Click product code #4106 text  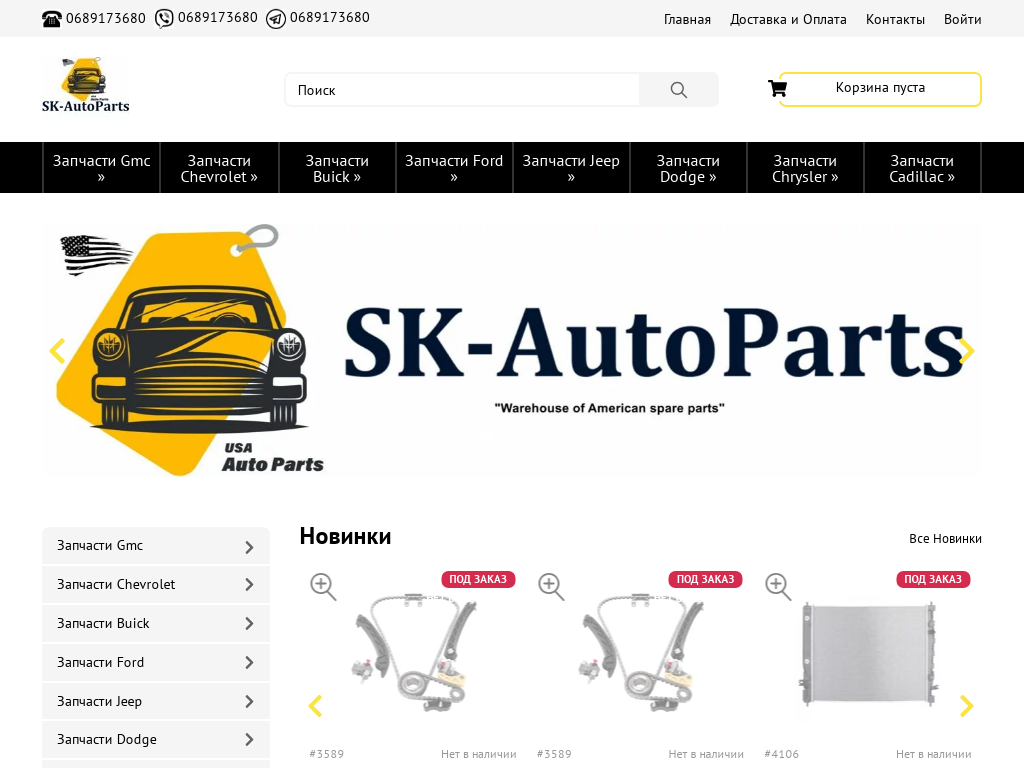coord(782,754)
